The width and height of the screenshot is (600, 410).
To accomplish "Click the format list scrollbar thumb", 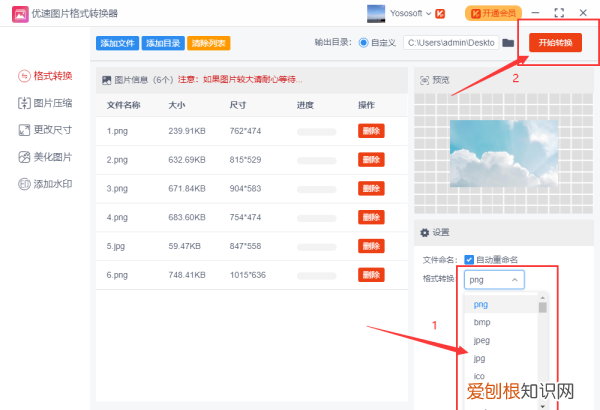I will pos(542,307).
